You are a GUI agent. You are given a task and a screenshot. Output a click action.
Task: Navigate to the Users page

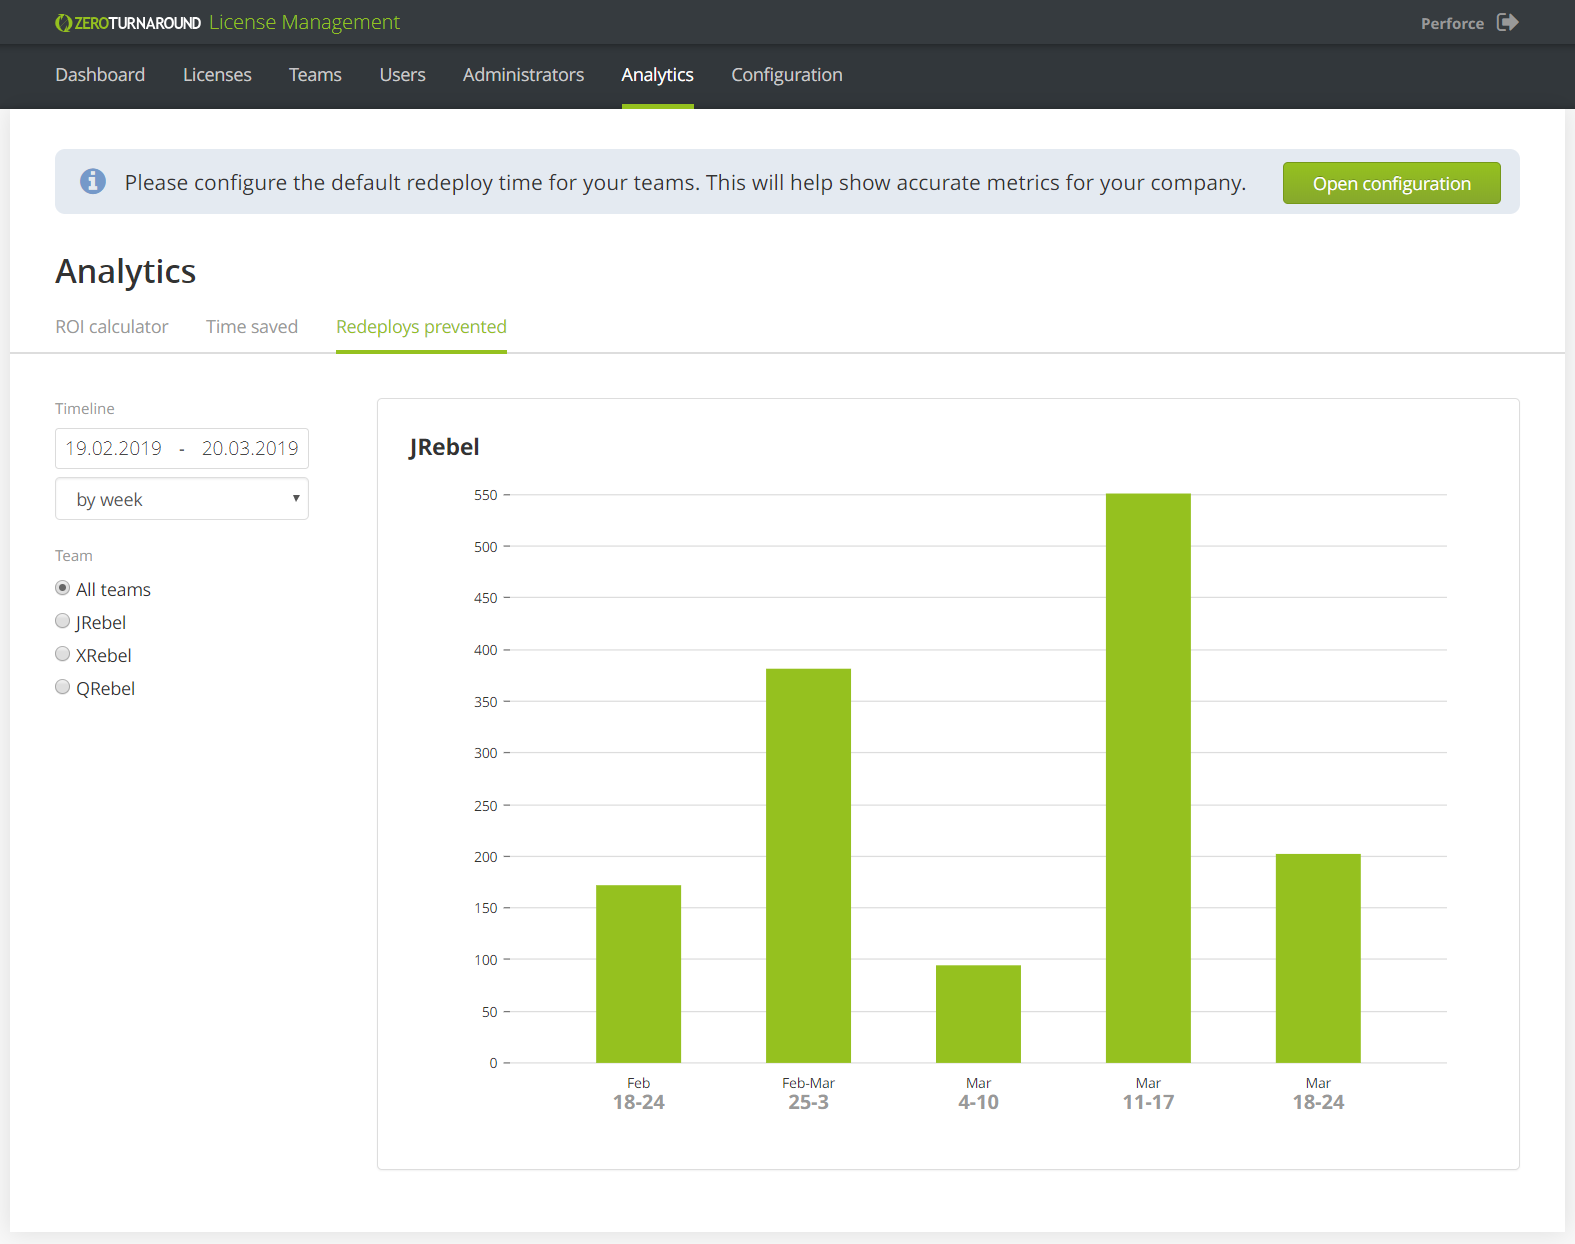click(402, 75)
